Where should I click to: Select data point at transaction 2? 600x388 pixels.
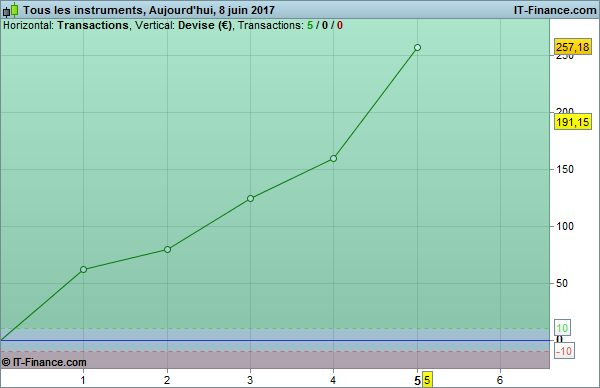point(167,249)
